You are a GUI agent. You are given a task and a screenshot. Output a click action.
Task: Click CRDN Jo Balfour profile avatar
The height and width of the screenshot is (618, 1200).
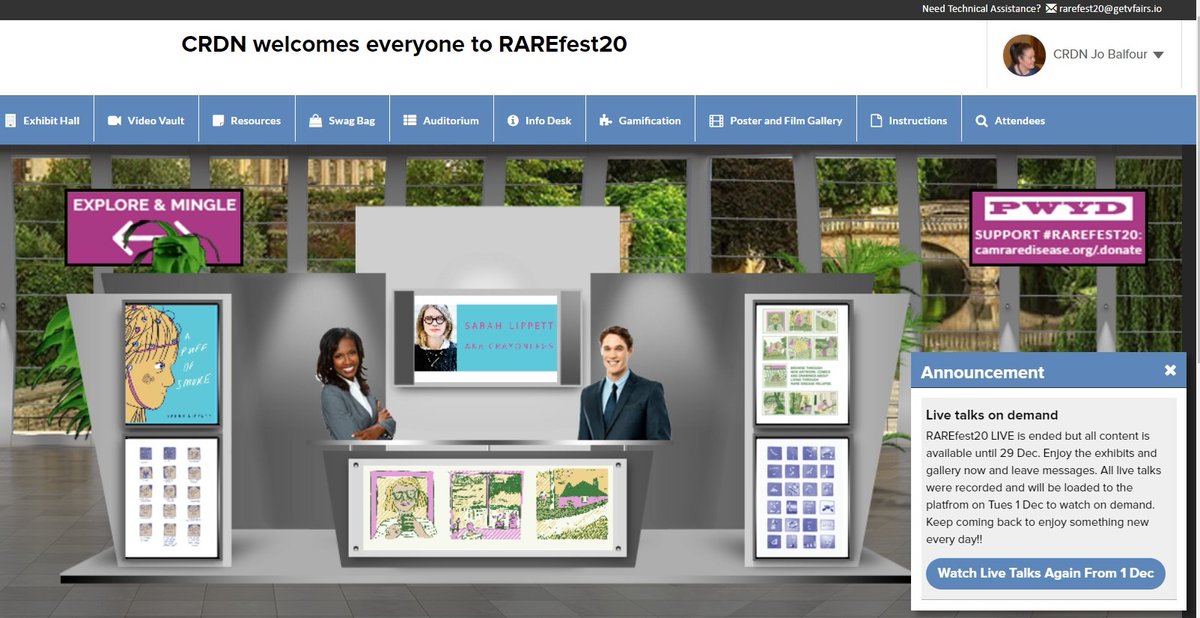pyautogui.click(x=1024, y=55)
